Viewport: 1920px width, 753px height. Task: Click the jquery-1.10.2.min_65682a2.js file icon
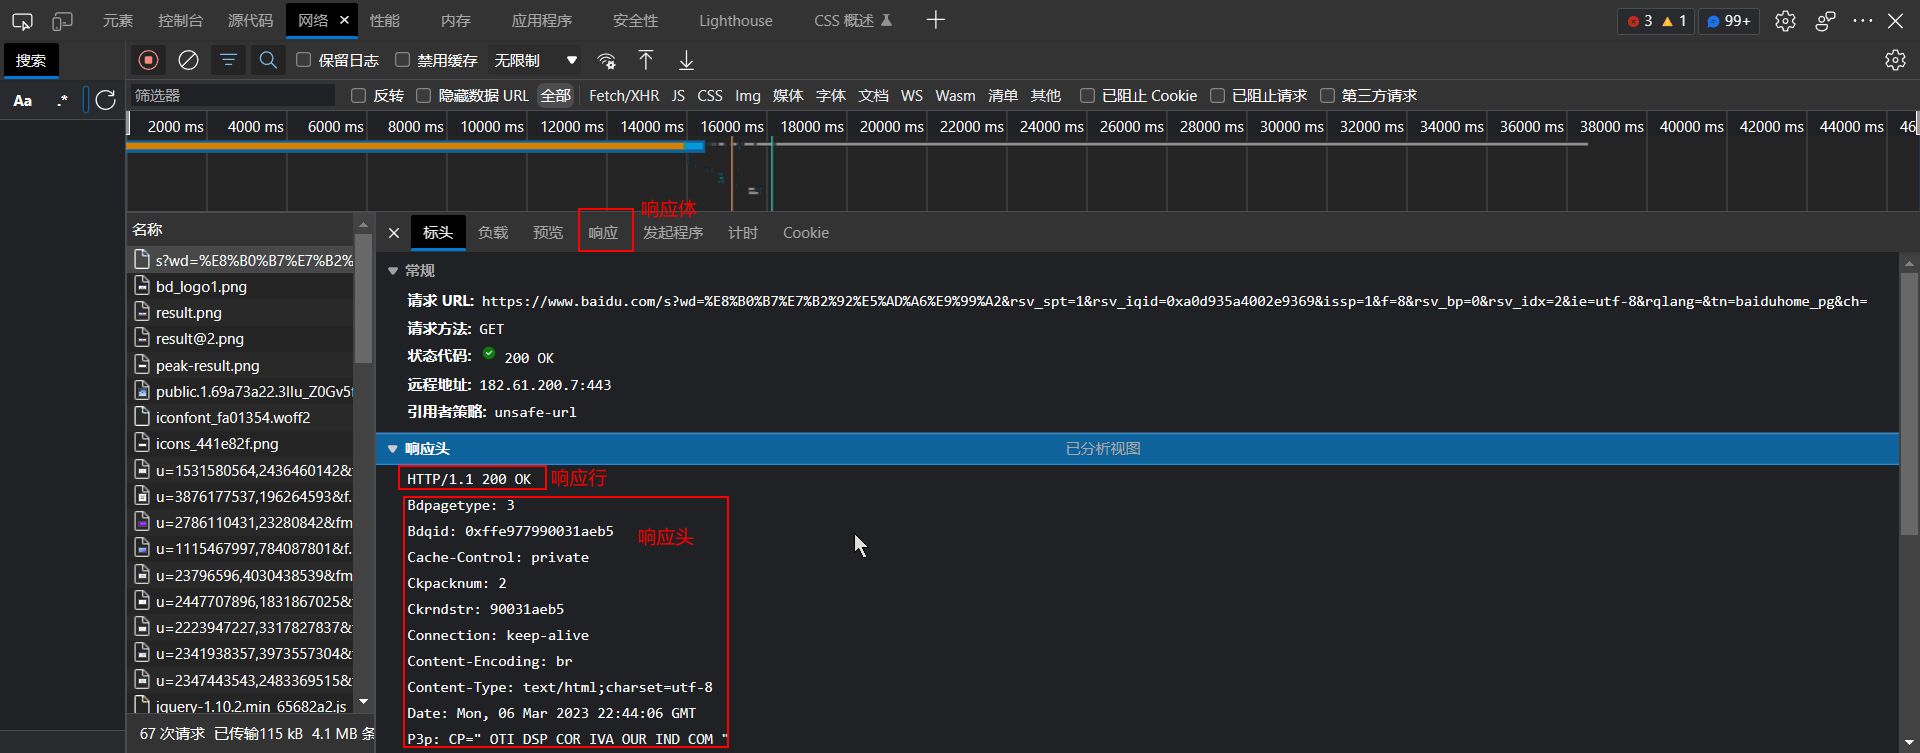pos(142,706)
